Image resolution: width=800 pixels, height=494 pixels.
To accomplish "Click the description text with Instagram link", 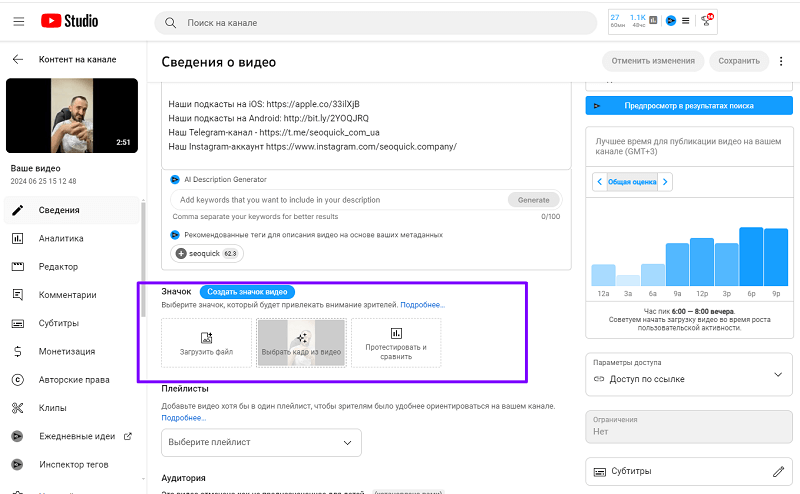I will [313, 147].
